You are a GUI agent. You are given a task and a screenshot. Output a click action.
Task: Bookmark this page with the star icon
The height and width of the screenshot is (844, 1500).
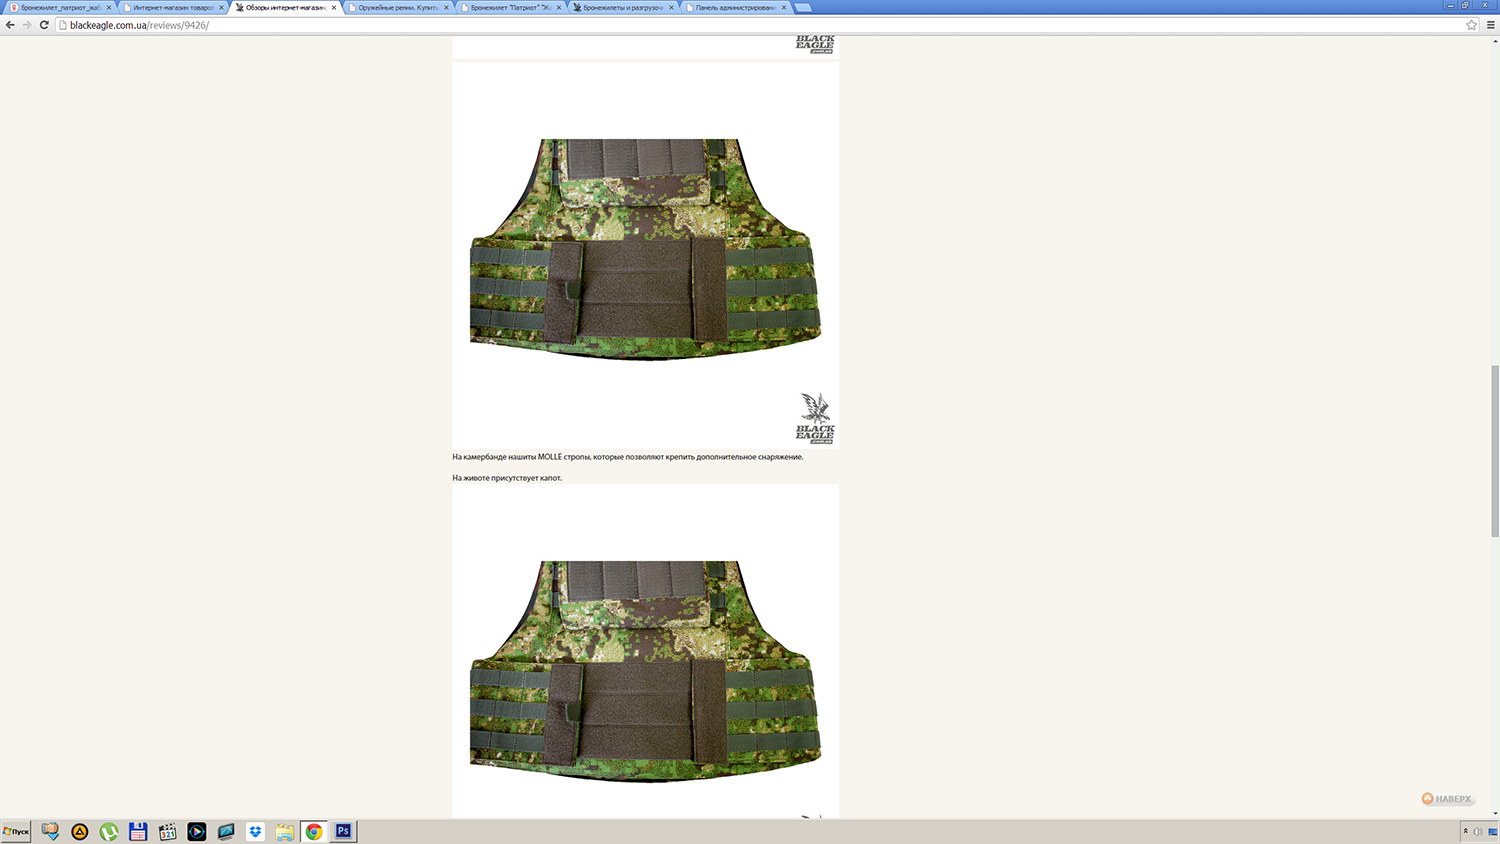pyautogui.click(x=1471, y=25)
